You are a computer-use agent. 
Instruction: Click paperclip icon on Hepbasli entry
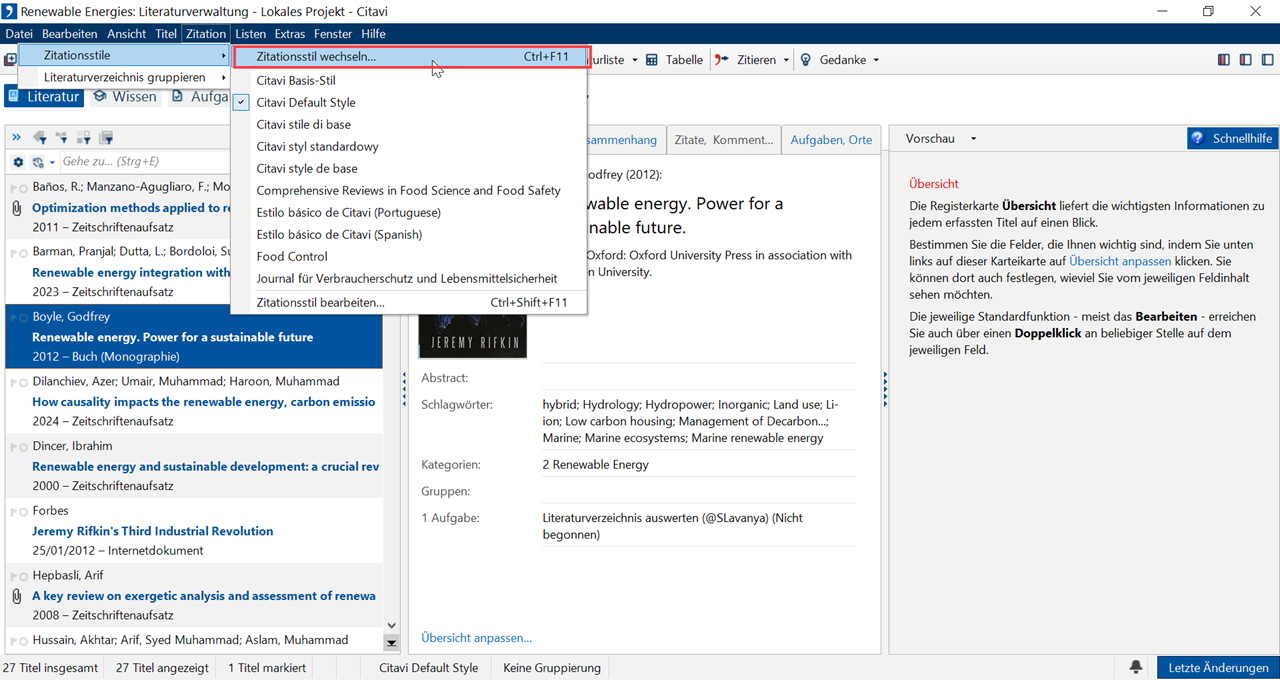click(x=16, y=596)
